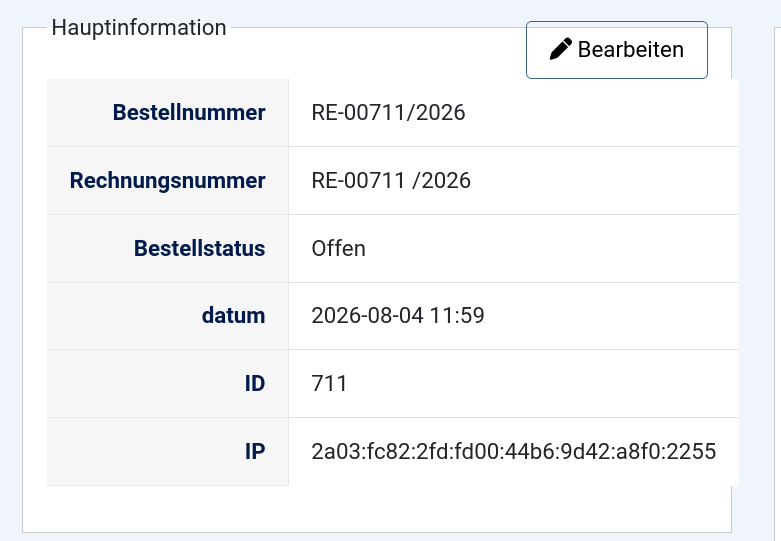
Task: Click the IP label cell
Action: 168,451
